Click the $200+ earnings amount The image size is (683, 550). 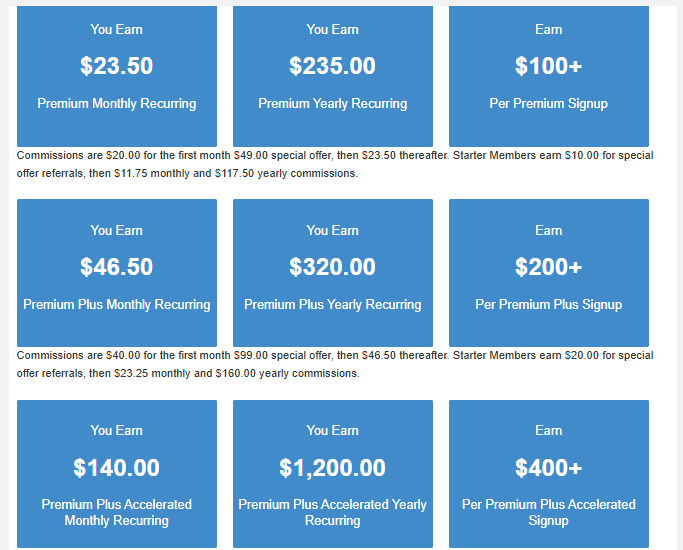coord(548,267)
